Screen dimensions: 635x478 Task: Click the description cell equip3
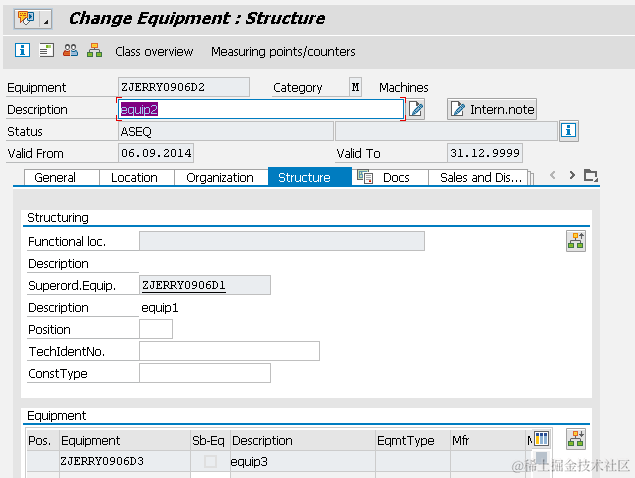[x=303, y=461]
